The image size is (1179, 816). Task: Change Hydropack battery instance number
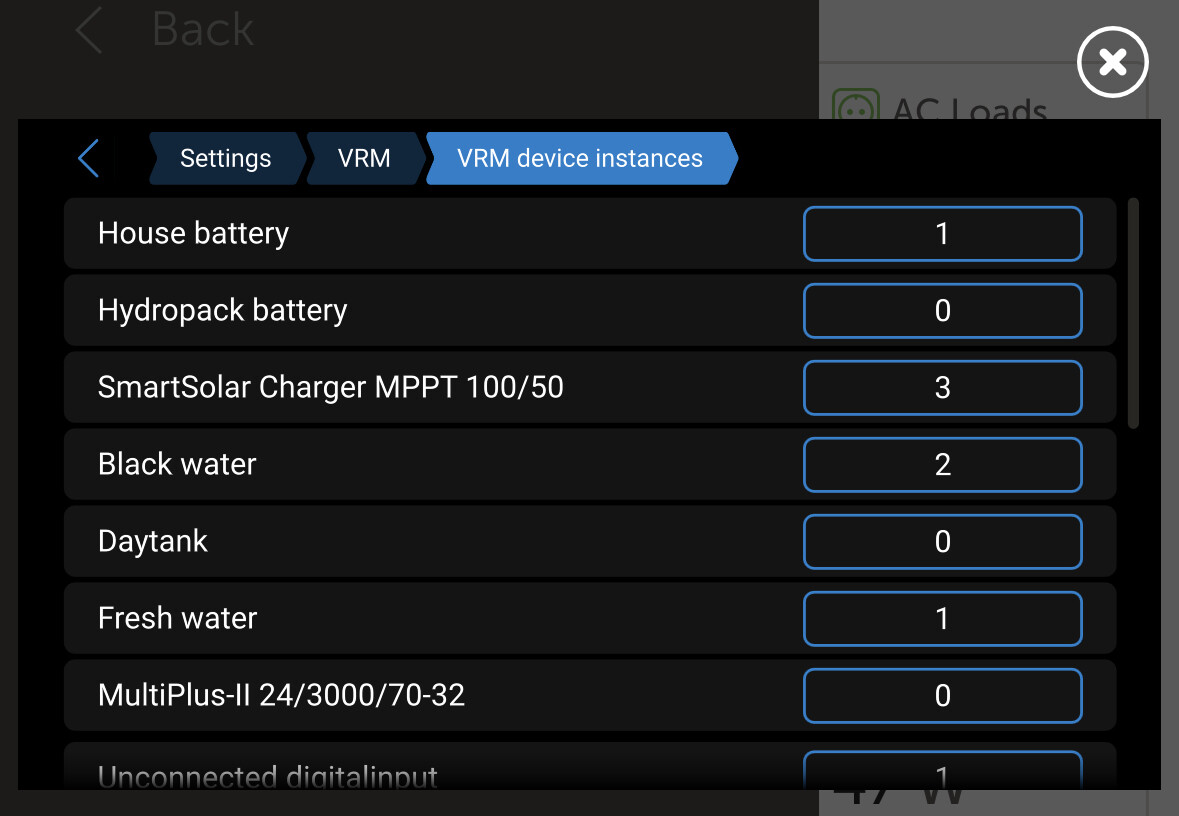click(x=942, y=311)
